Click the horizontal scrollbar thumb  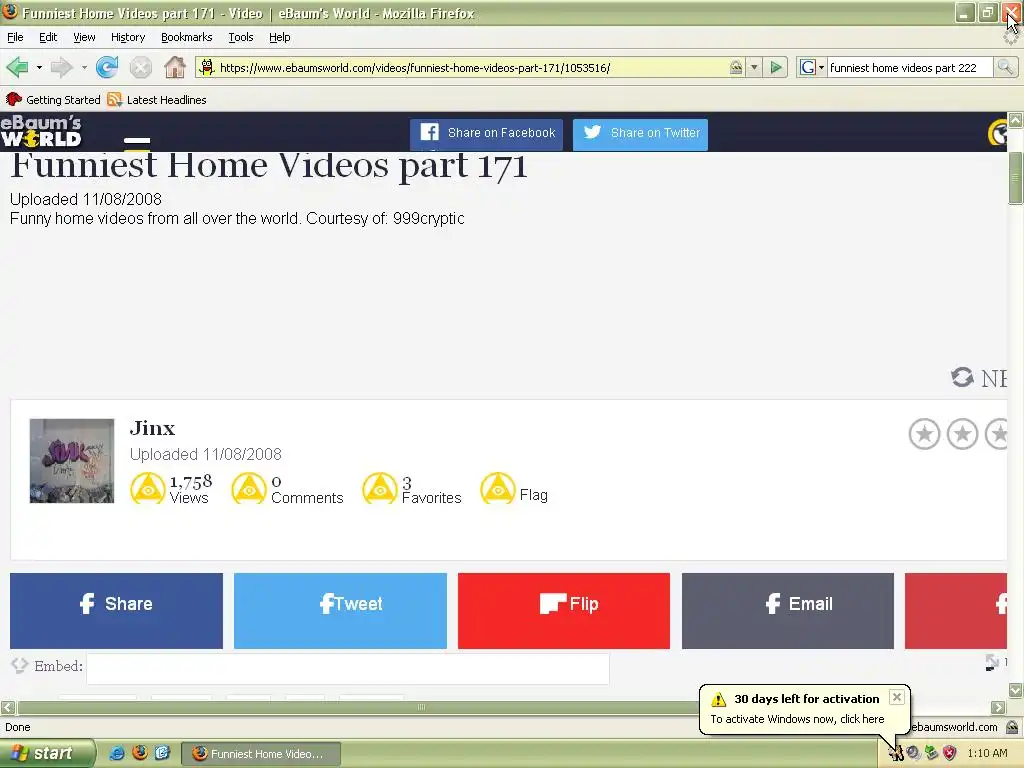click(x=422, y=707)
